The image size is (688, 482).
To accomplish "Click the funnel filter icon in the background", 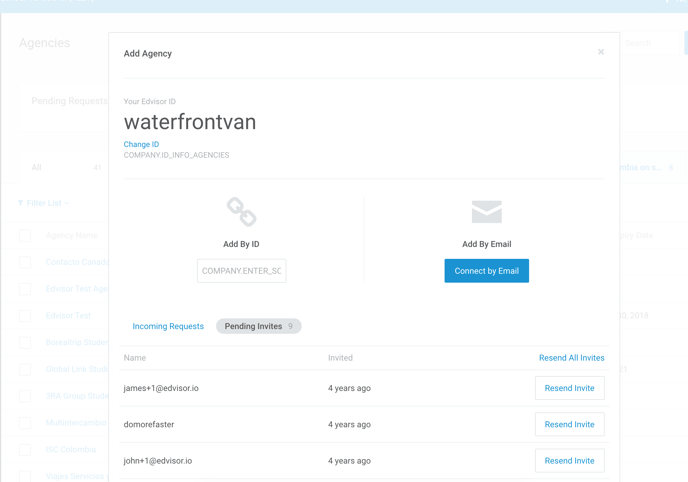I will [21, 203].
